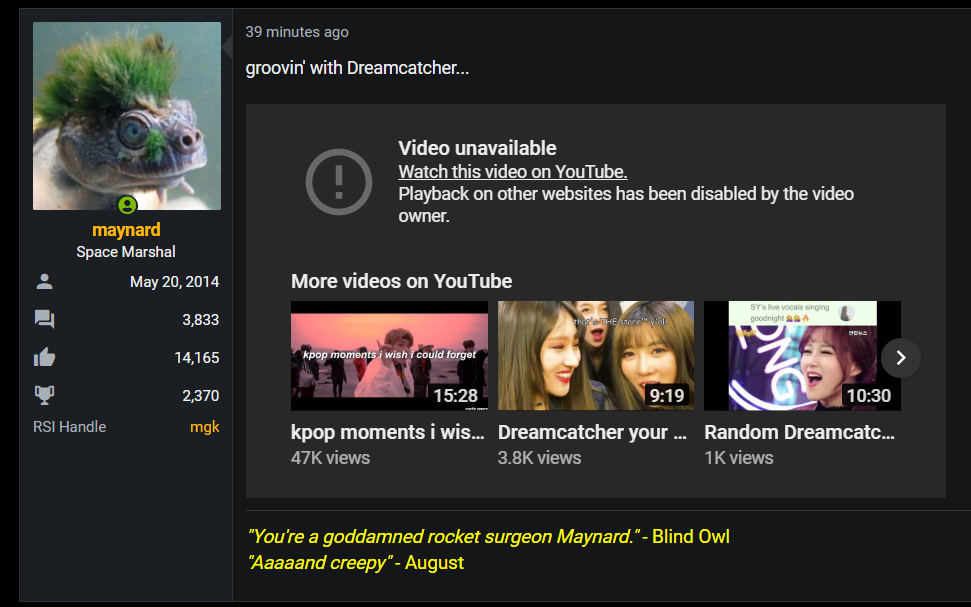
Task: Open the maynard username profile link
Action: [x=126, y=230]
